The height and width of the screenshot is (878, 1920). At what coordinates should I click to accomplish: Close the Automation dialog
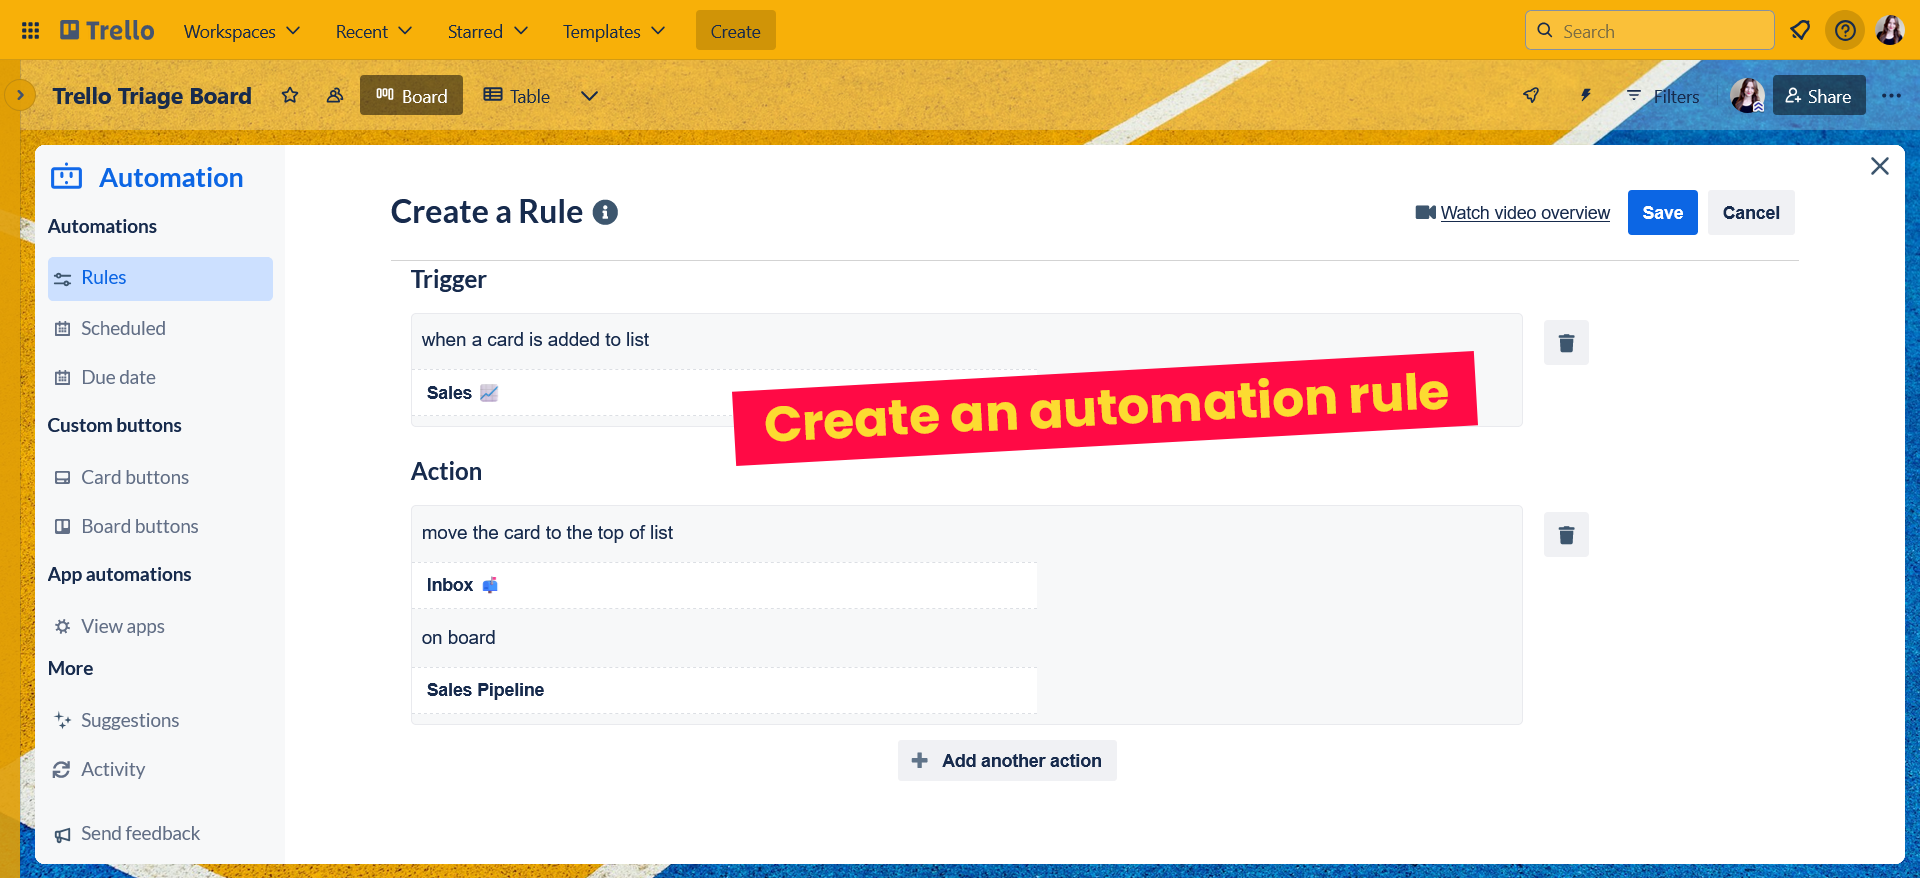click(x=1880, y=166)
